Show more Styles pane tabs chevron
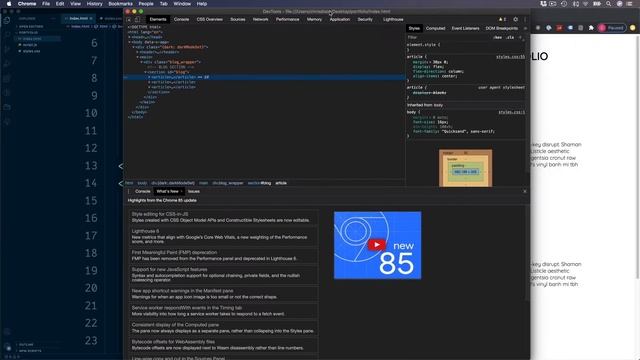This screenshot has height=360, width=640. coord(525,29)
